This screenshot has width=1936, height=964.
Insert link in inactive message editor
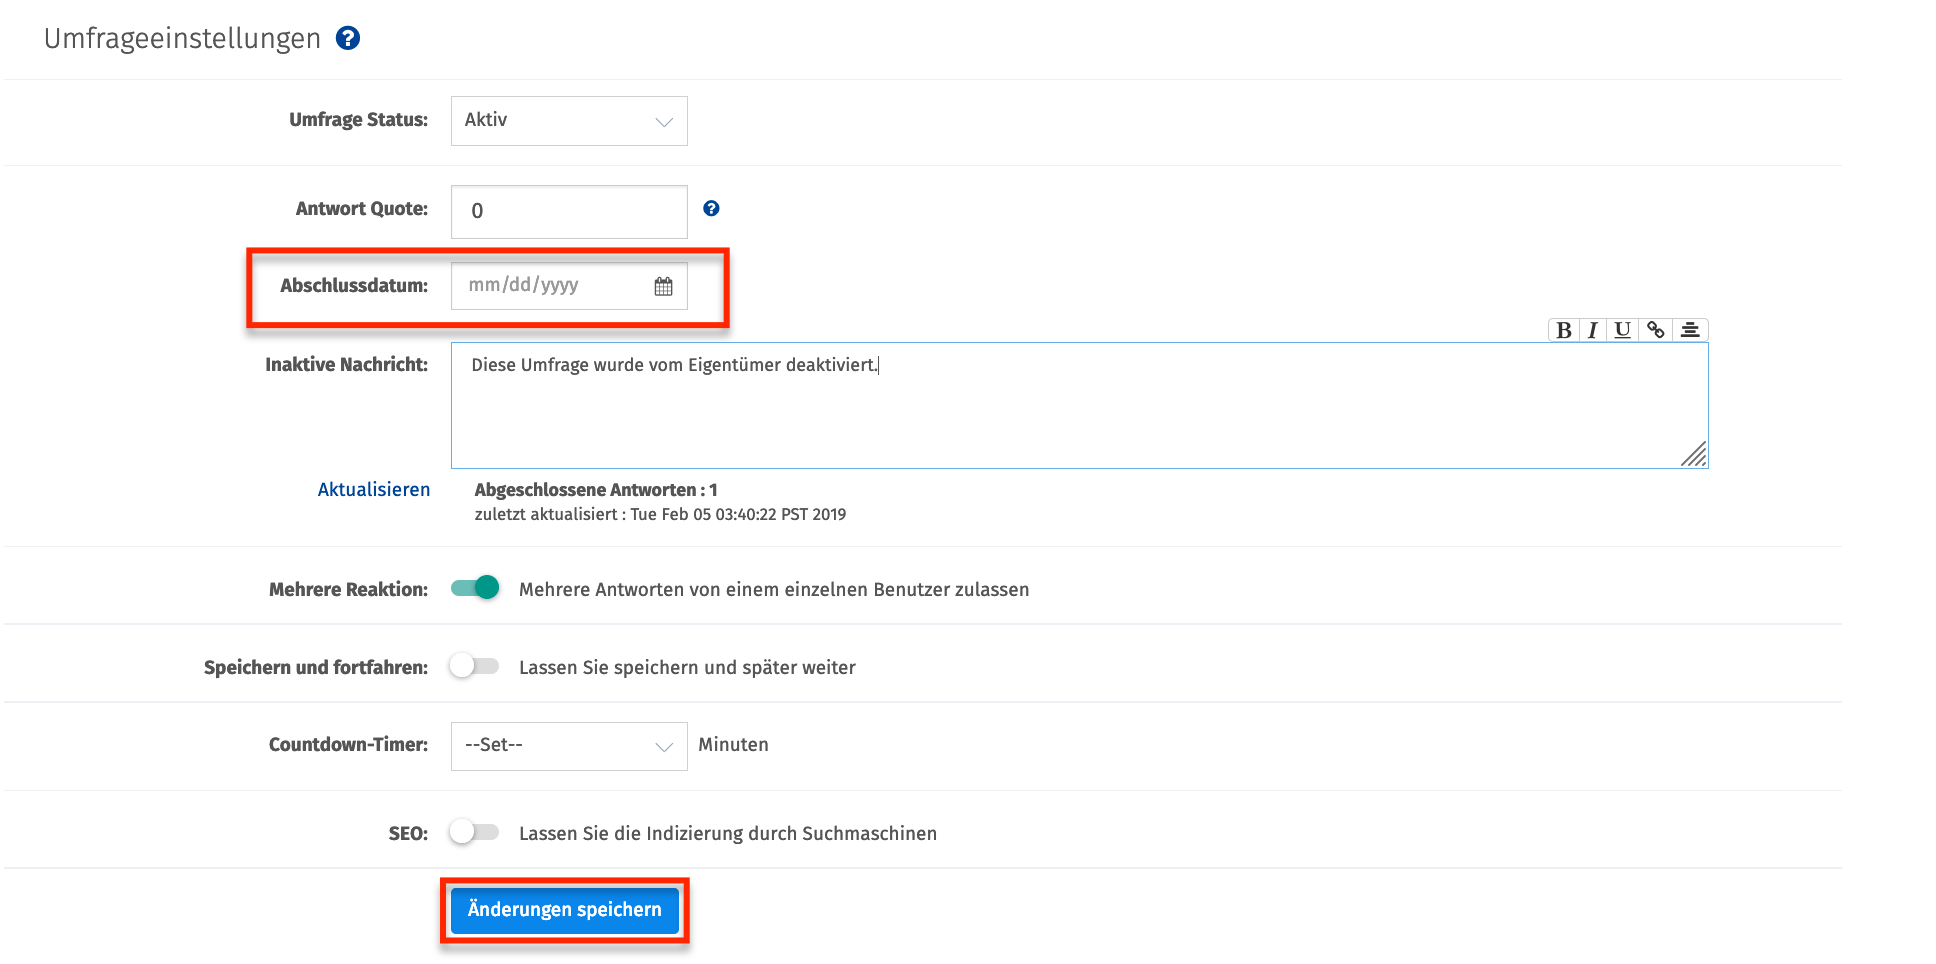[x=1656, y=330]
